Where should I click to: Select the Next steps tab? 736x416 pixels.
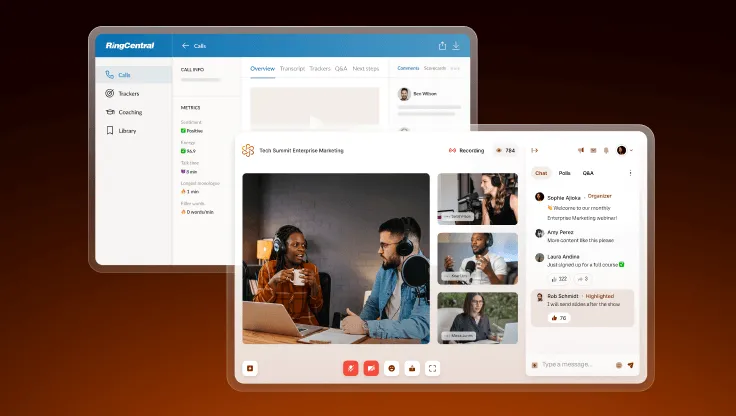tap(366, 69)
